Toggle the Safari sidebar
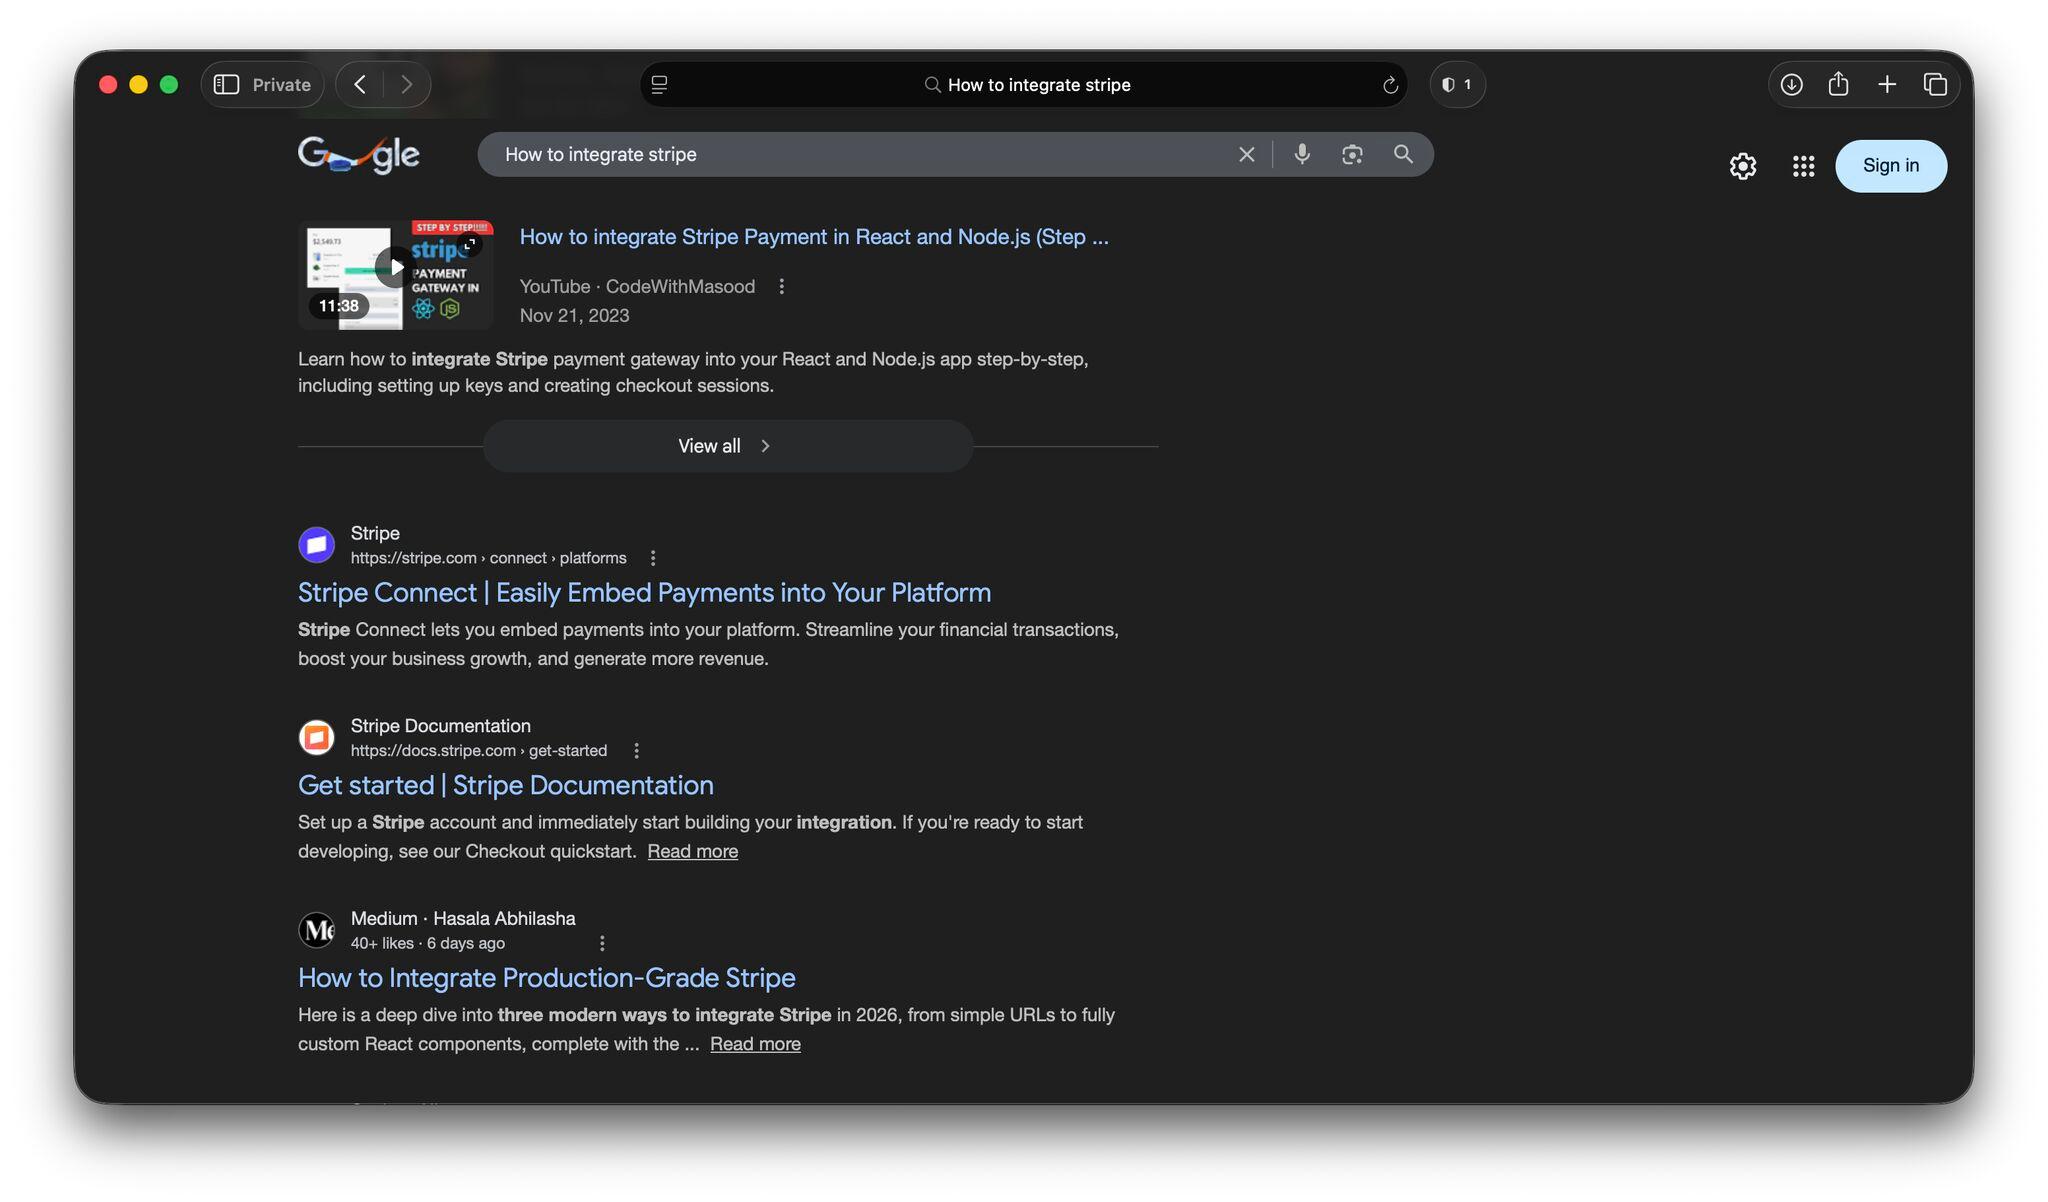Viewport: 2048px width, 1202px height. coord(227,85)
